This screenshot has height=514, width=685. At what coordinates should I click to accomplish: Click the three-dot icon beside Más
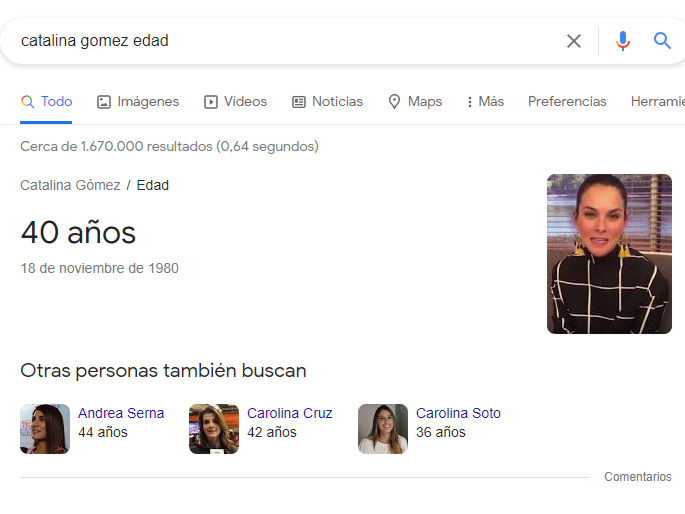coord(470,102)
